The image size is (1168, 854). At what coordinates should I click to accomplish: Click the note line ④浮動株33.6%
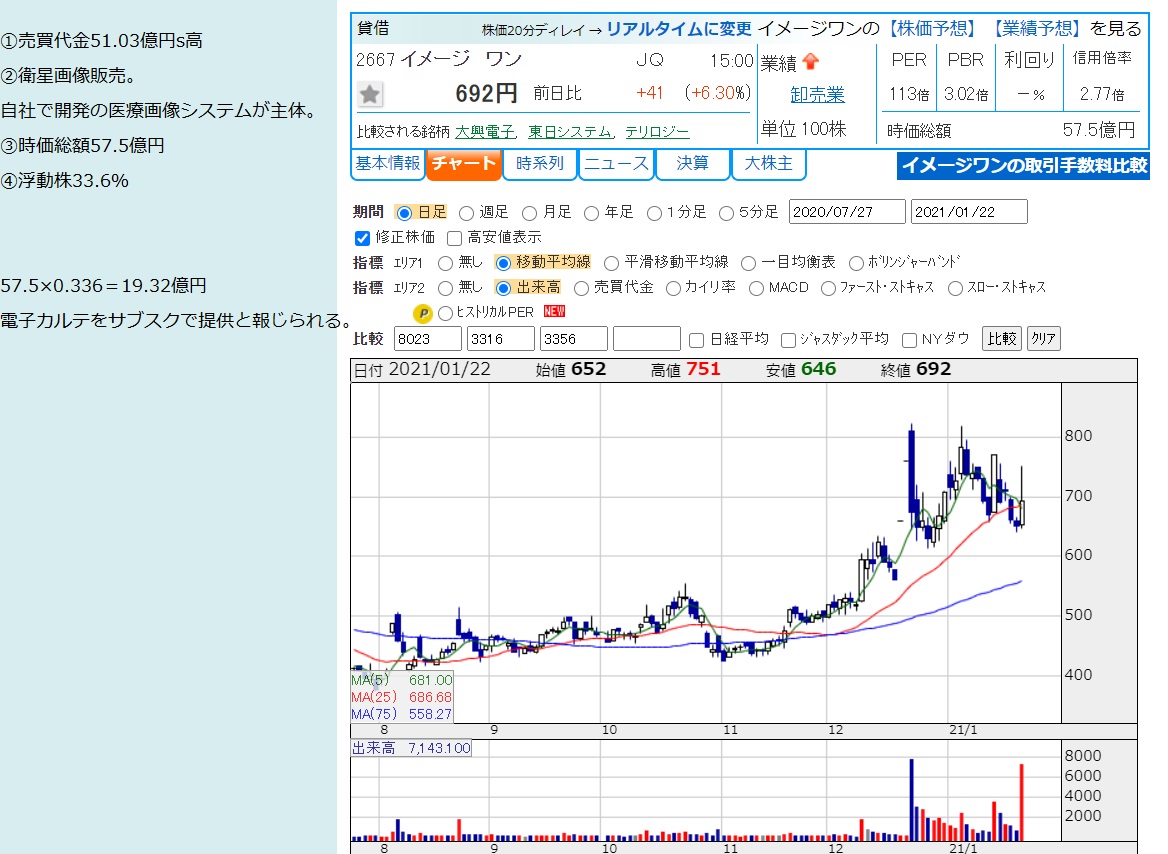coord(65,181)
